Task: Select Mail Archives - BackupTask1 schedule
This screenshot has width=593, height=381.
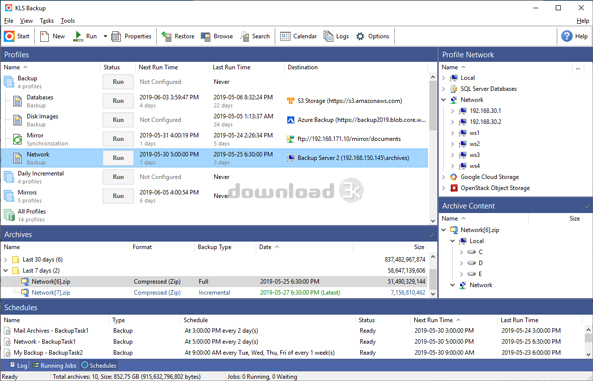Action: 51,331
